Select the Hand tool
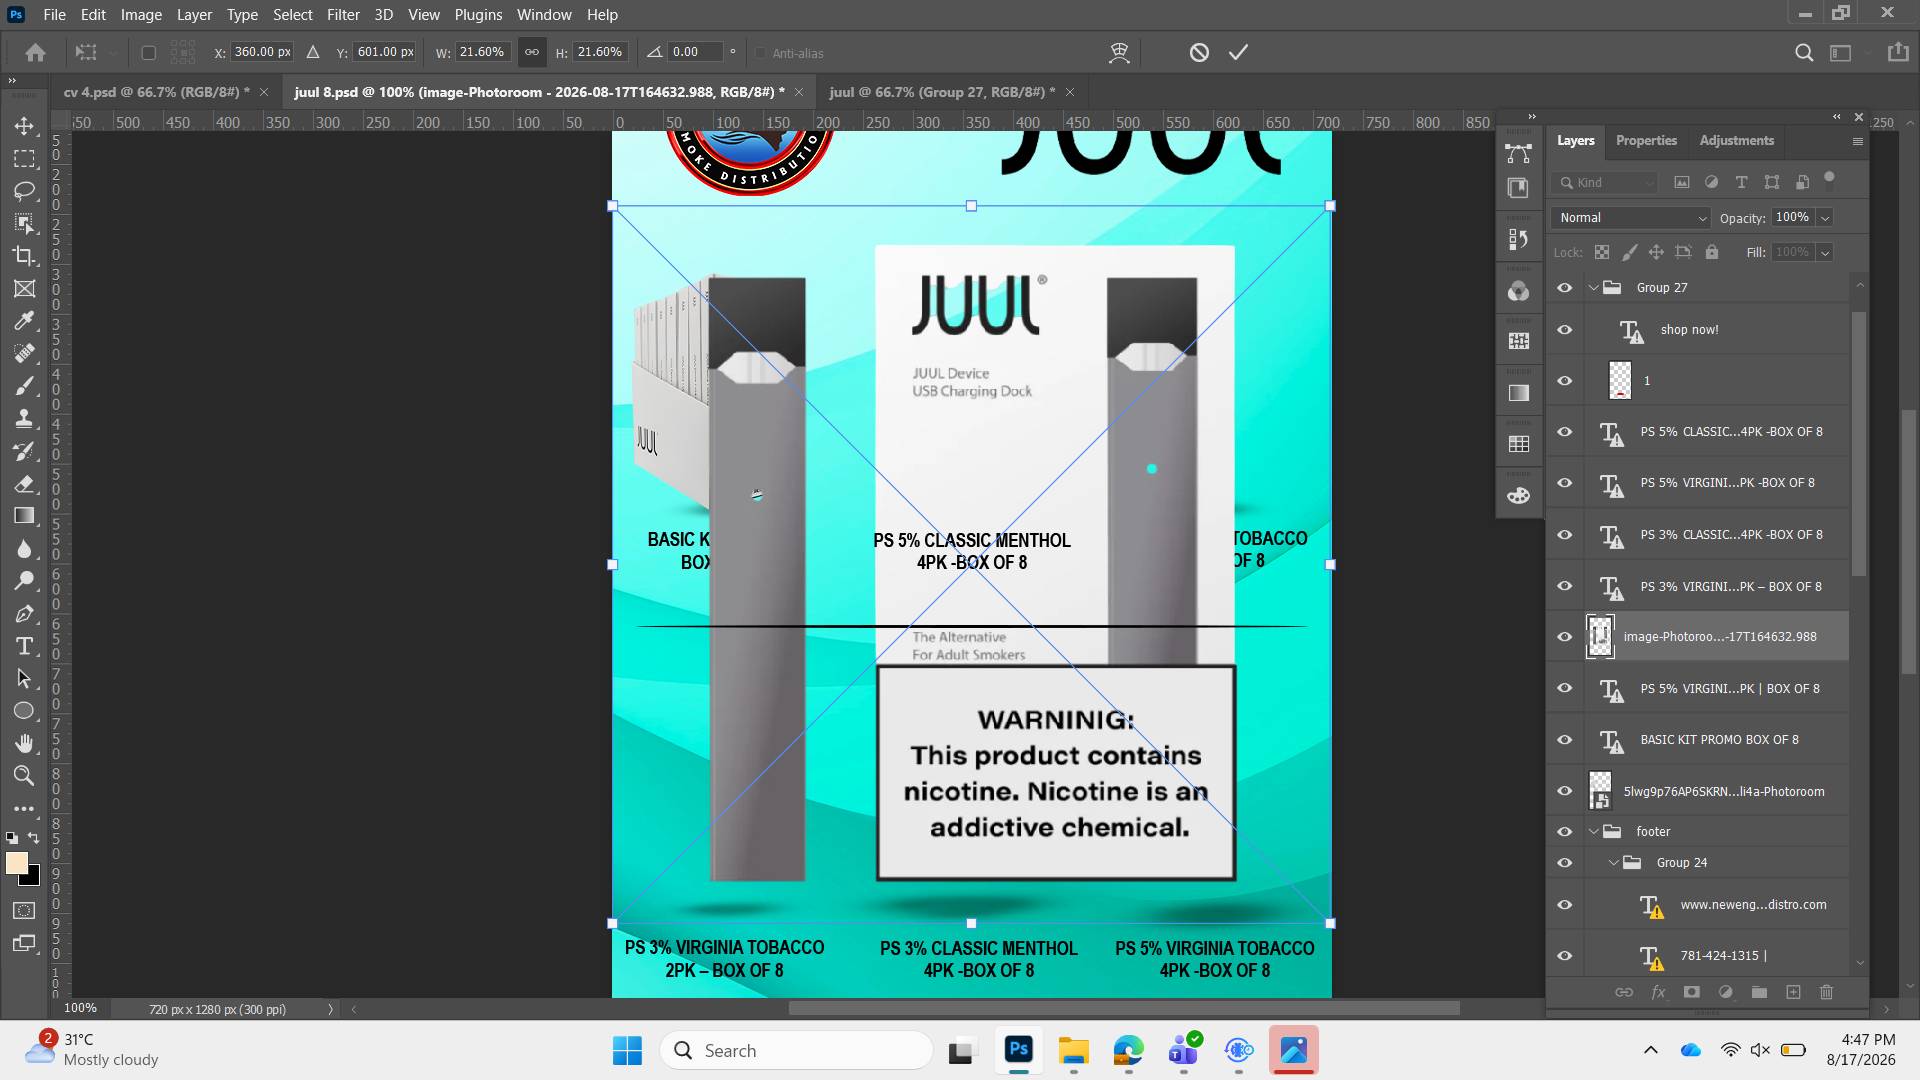 (24, 743)
